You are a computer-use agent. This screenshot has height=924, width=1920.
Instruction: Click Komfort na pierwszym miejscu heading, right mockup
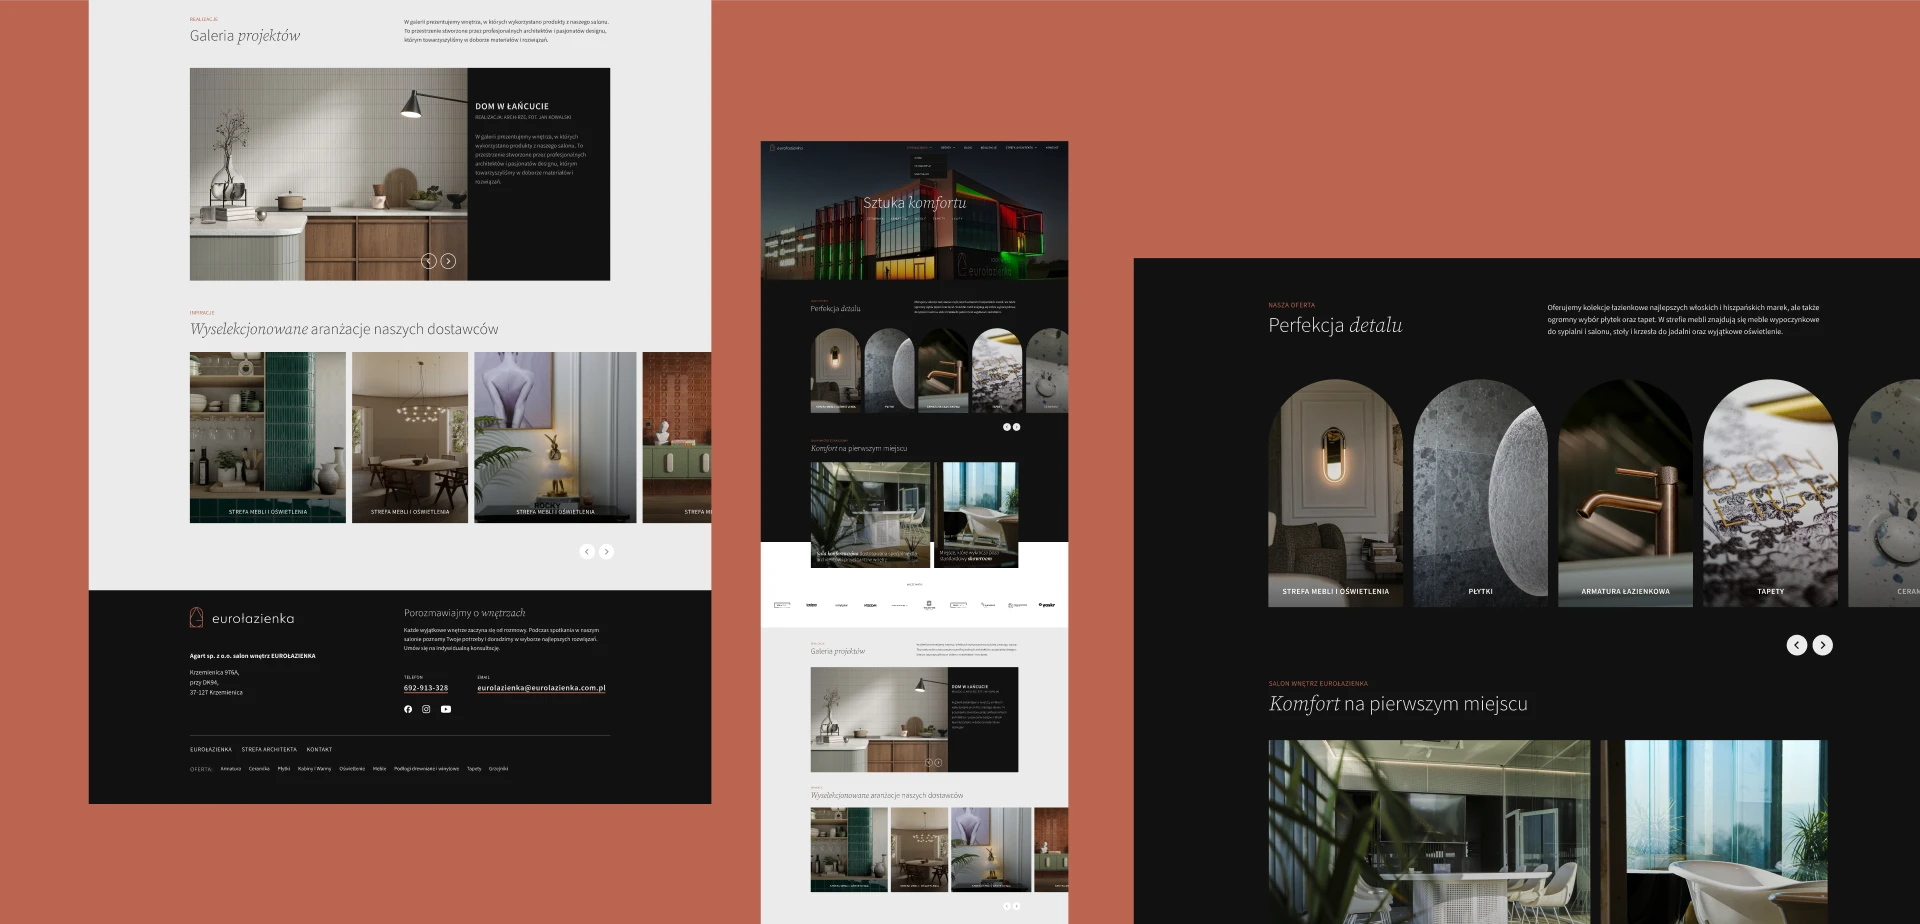point(1398,704)
